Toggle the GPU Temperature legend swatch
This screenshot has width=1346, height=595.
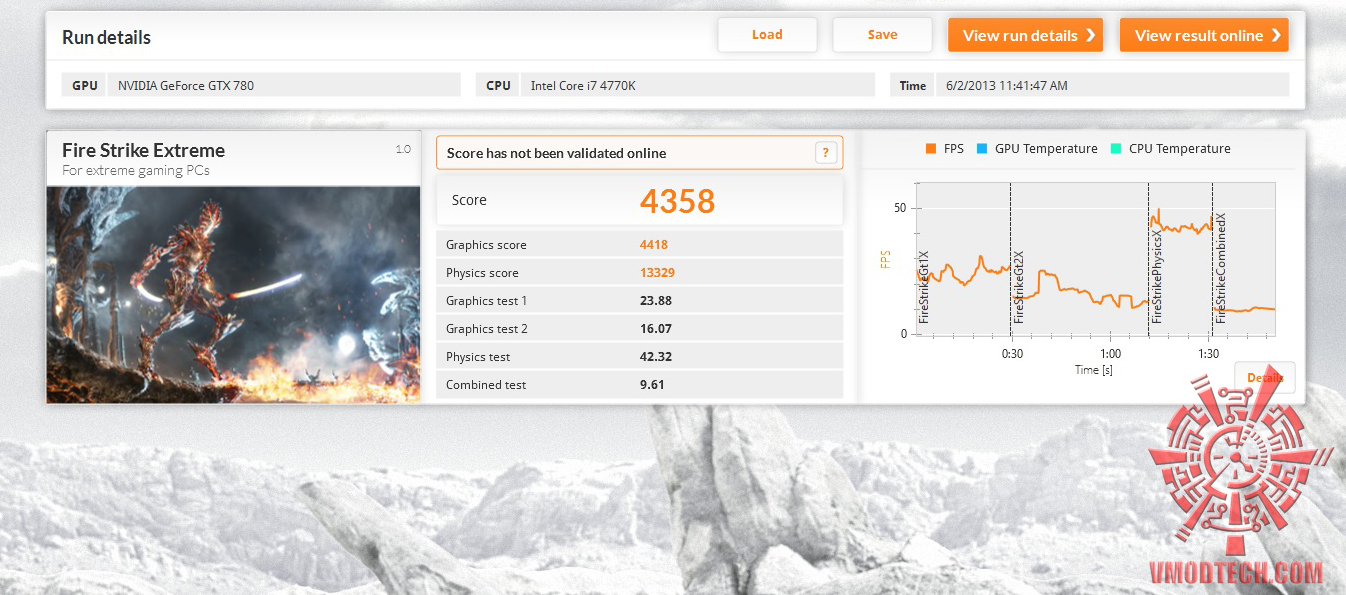982,149
